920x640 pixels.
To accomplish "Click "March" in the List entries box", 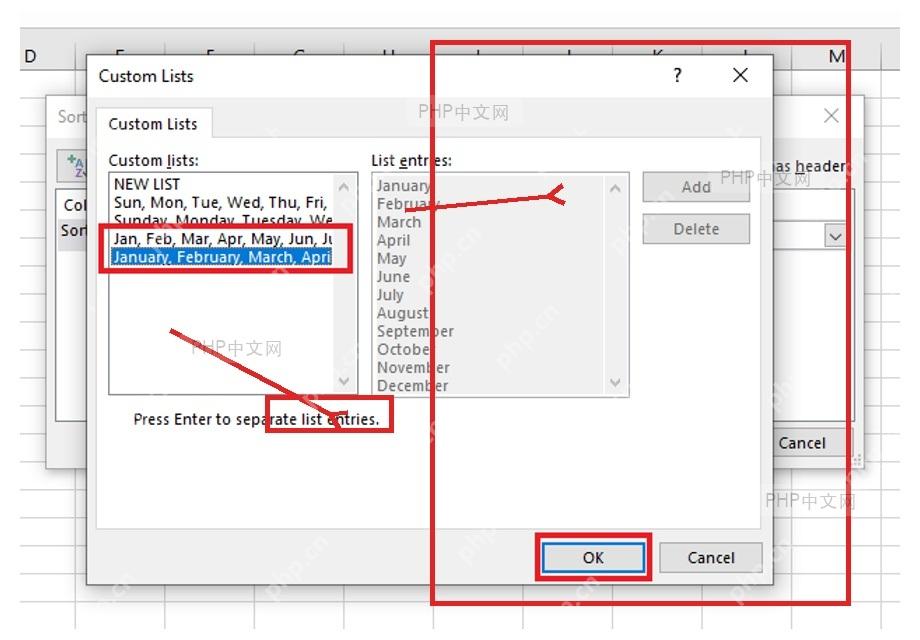I will pos(399,222).
